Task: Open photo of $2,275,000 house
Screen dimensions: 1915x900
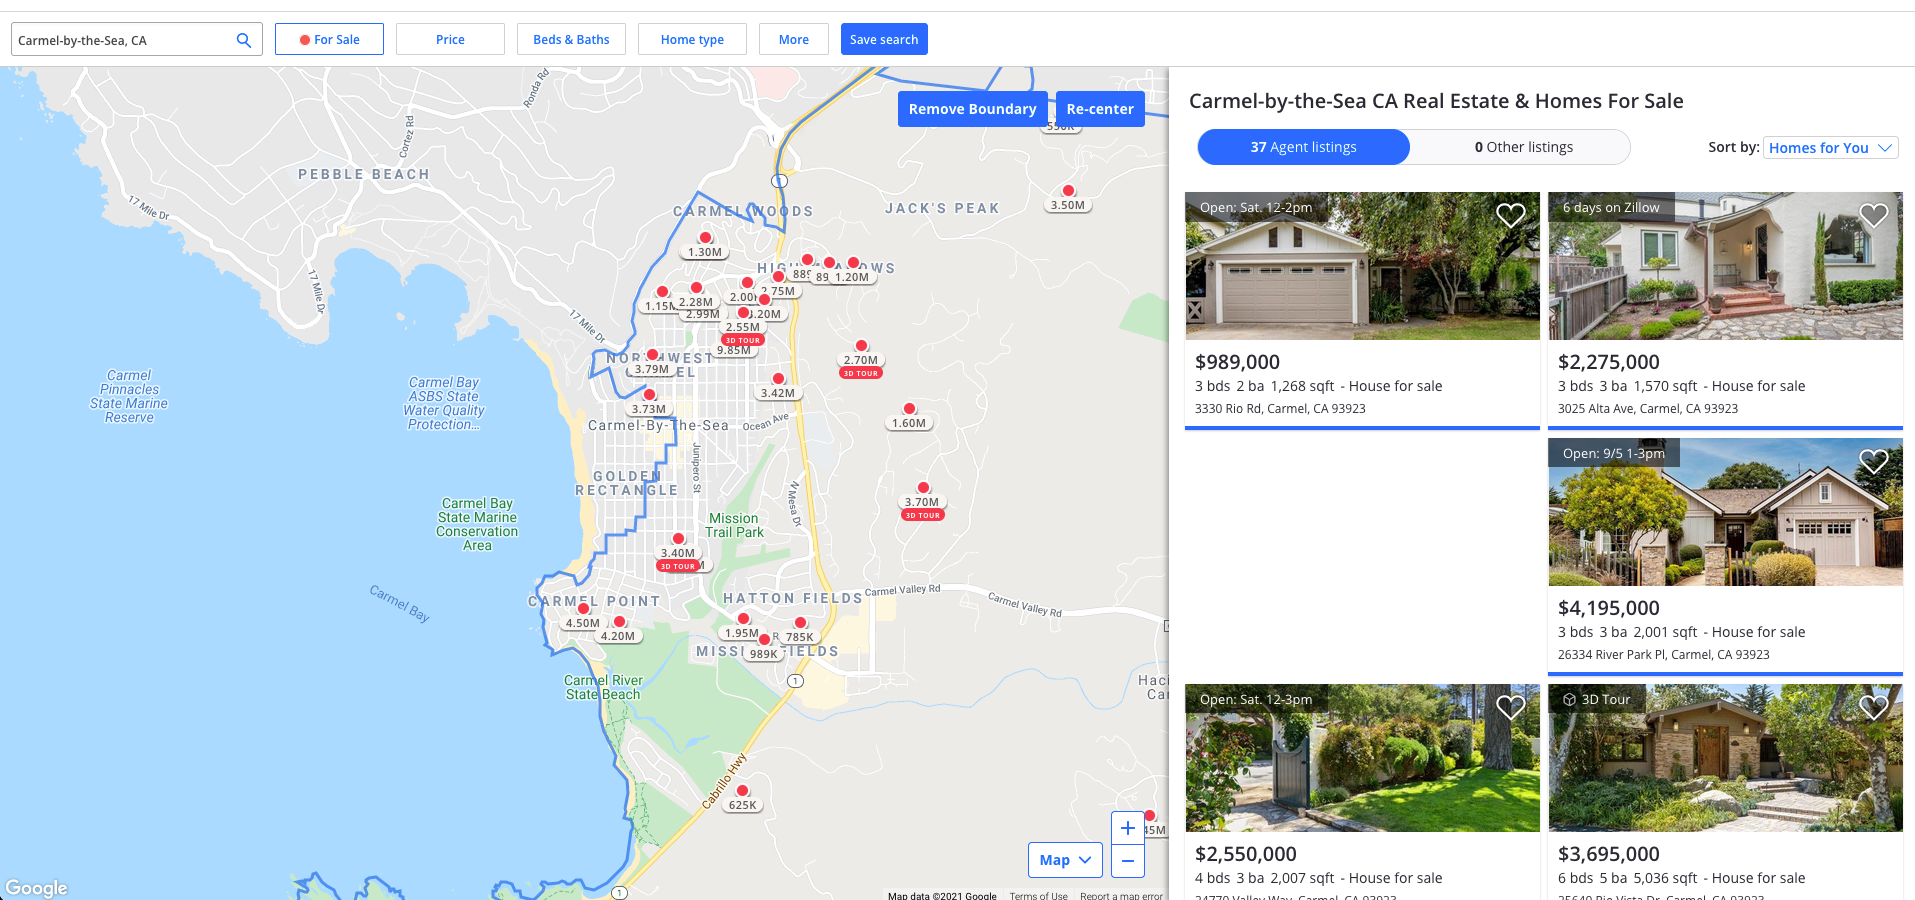Action: click(1725, 266)
